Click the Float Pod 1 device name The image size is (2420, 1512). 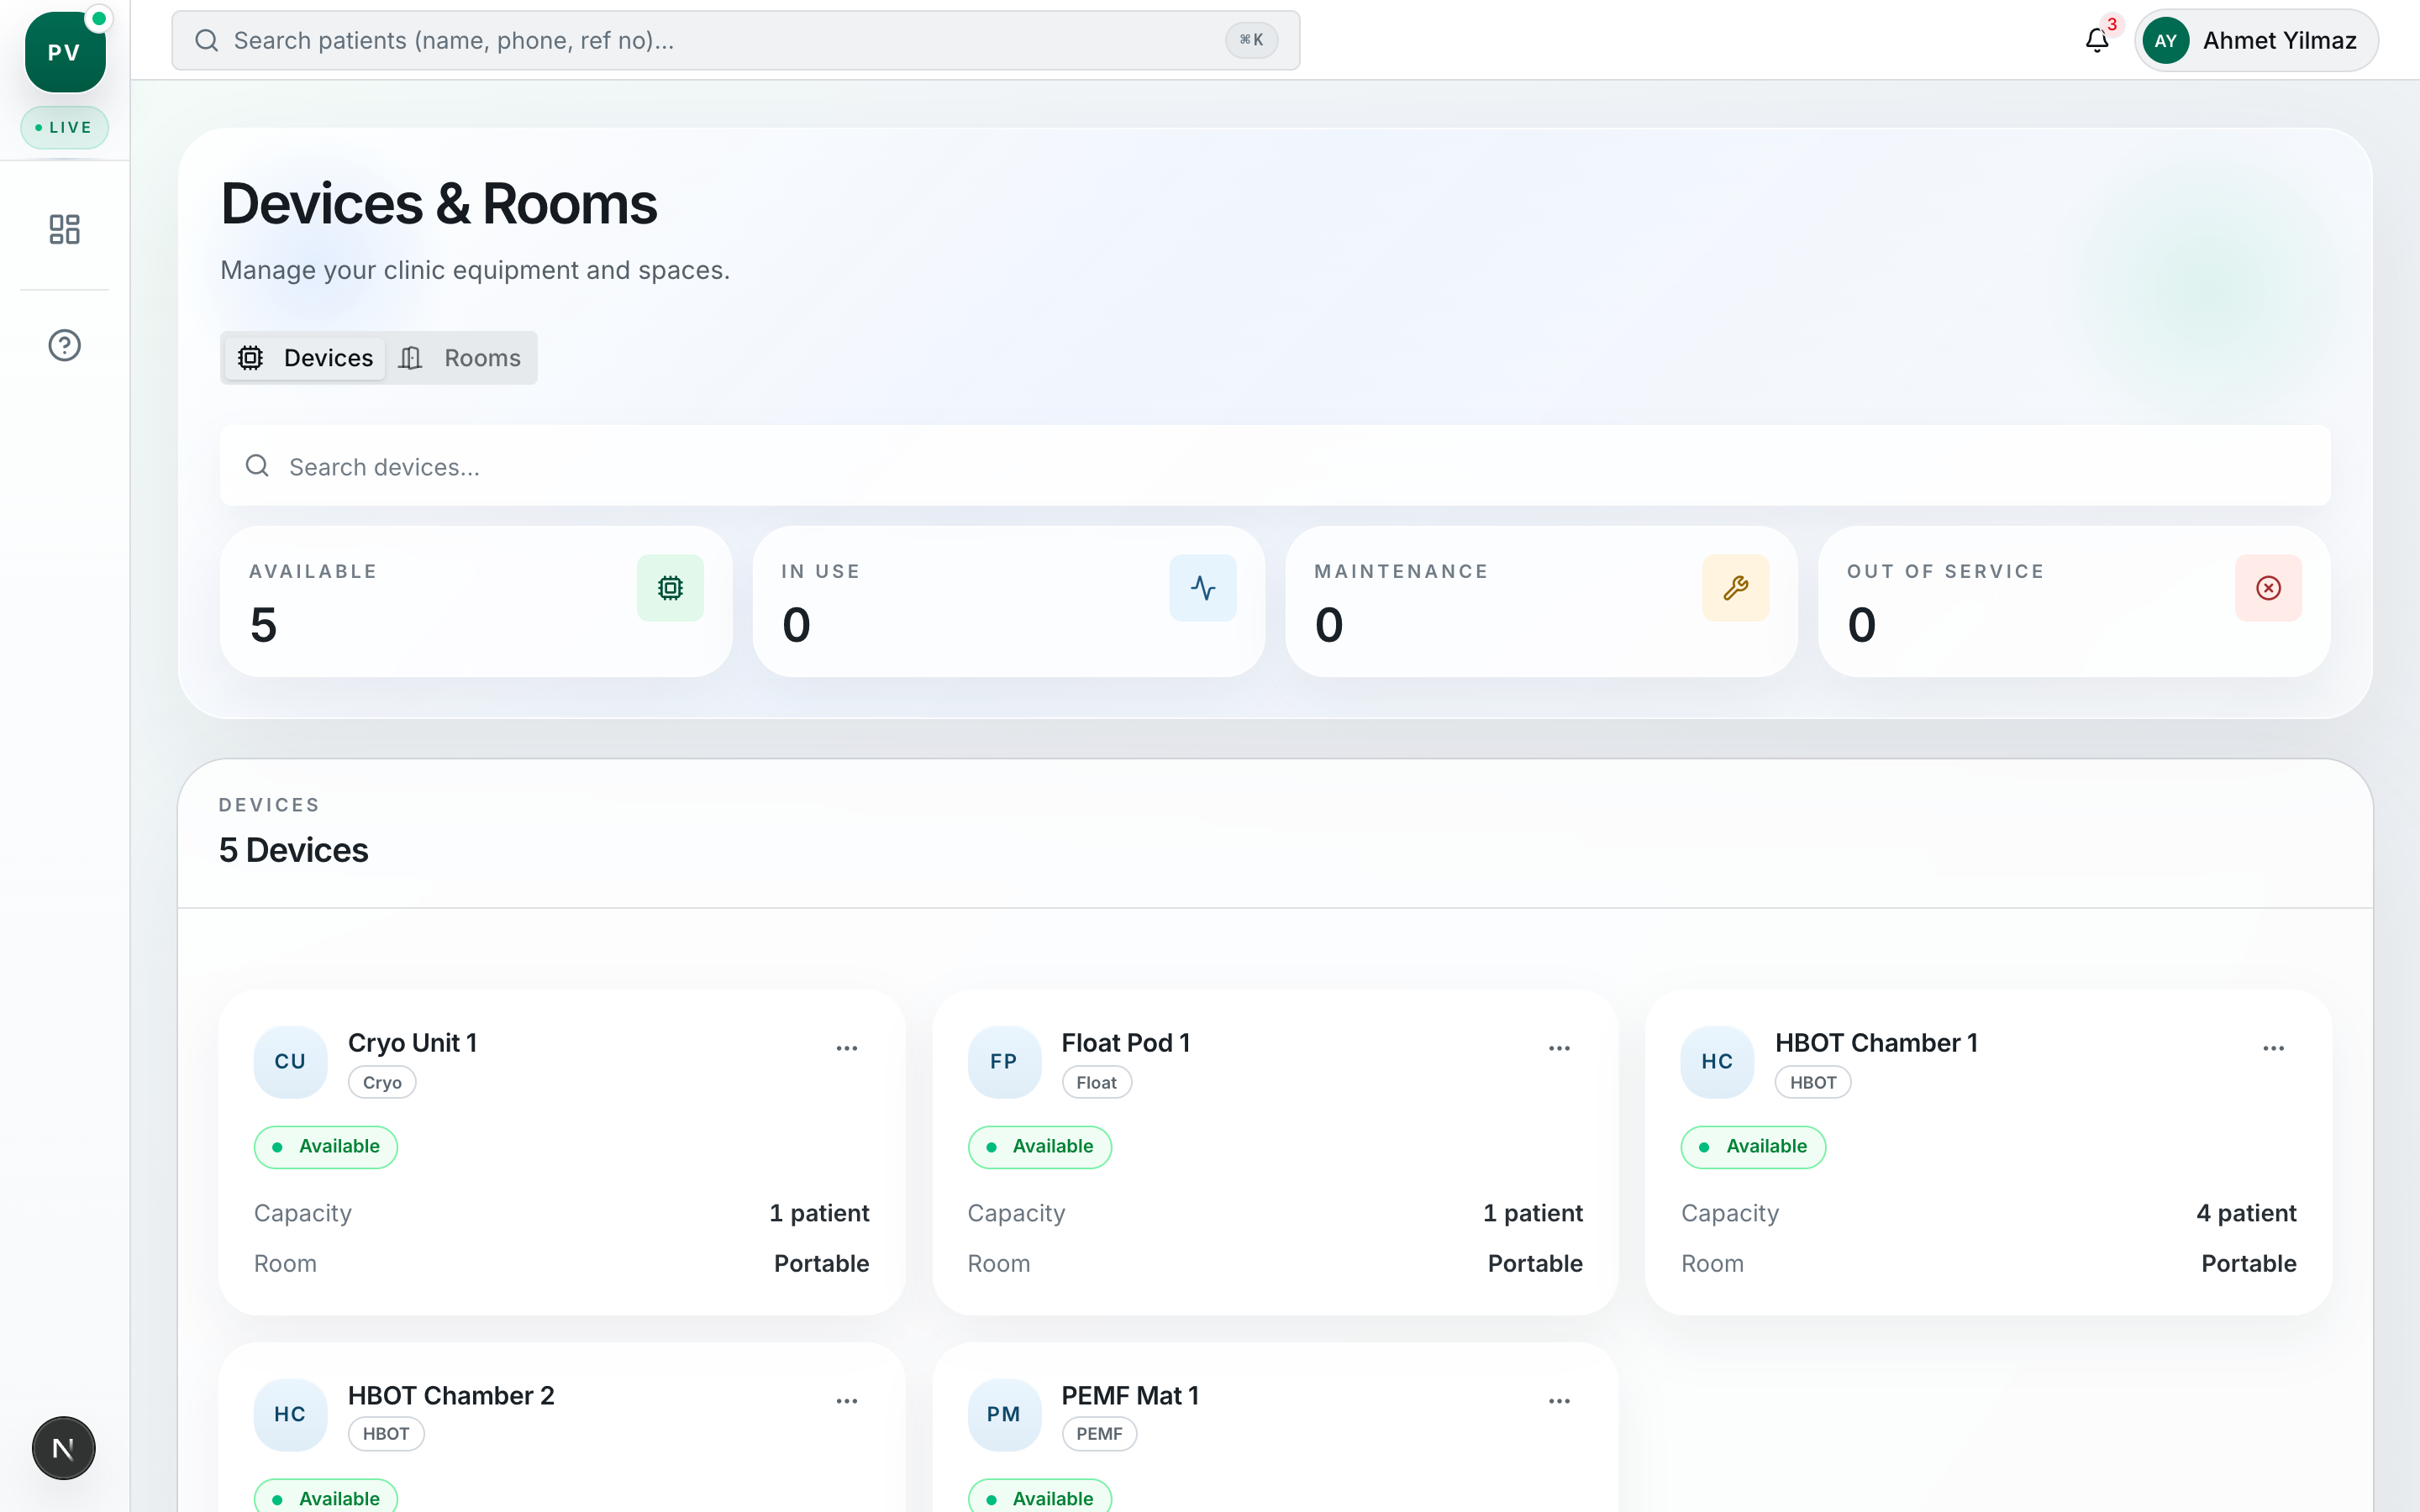pyautogui.click(x=1126, y=1043)
